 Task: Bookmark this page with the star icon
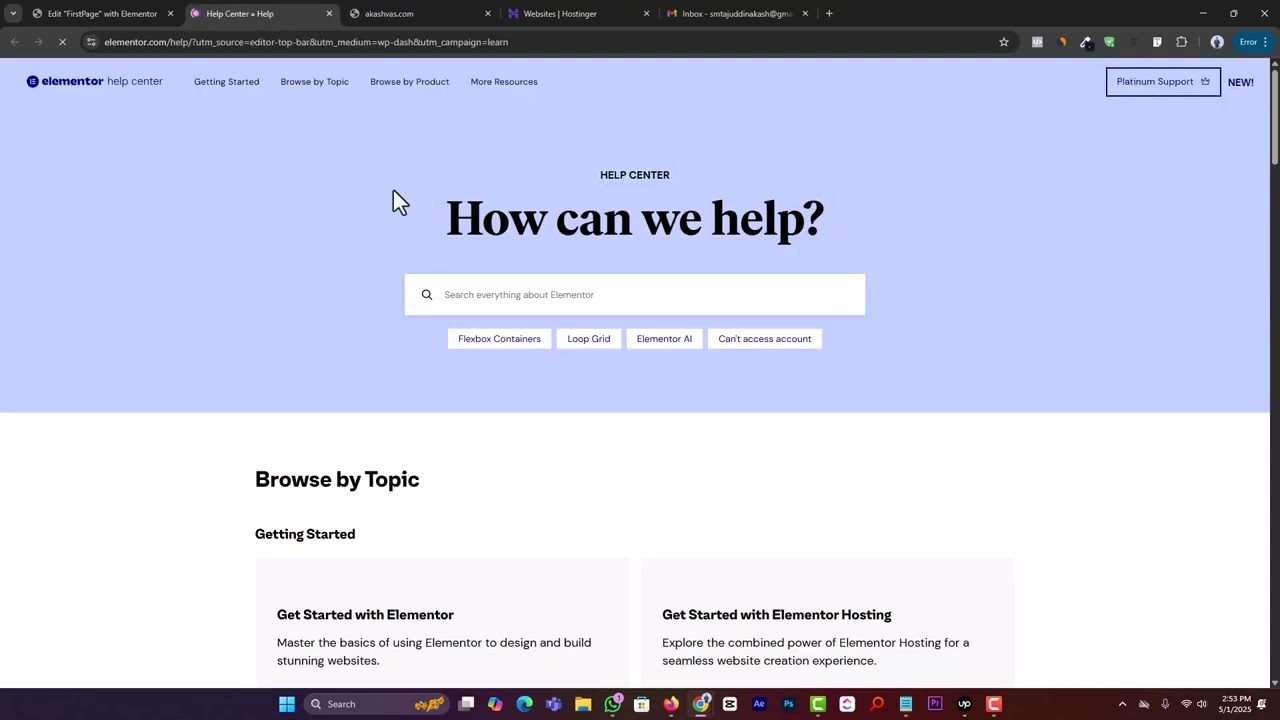click(1004, 42)
